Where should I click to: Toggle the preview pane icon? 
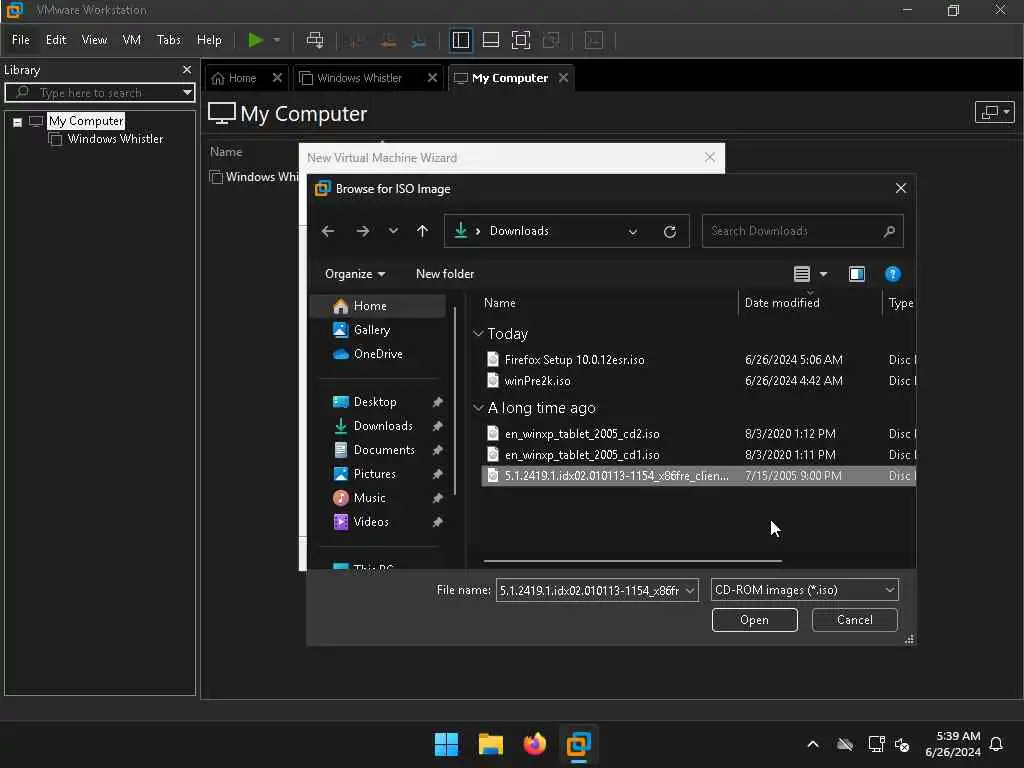click(x=856, y=274)
